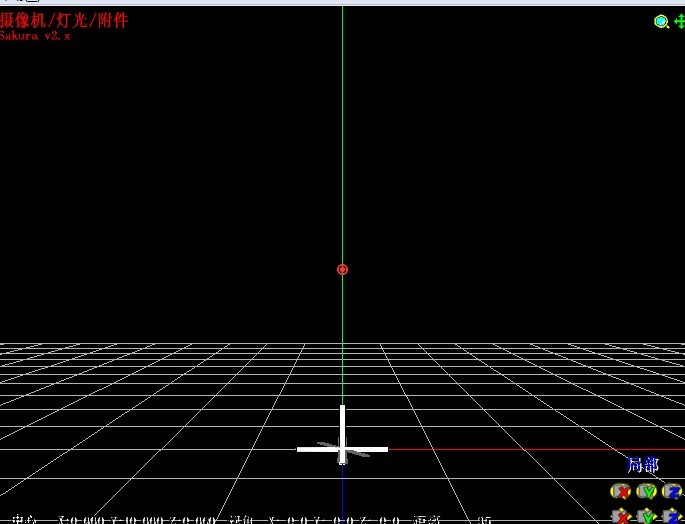The image size is (685, 524).
Task: Click the round blue Z rotation handle
Action: click(672, 492)
